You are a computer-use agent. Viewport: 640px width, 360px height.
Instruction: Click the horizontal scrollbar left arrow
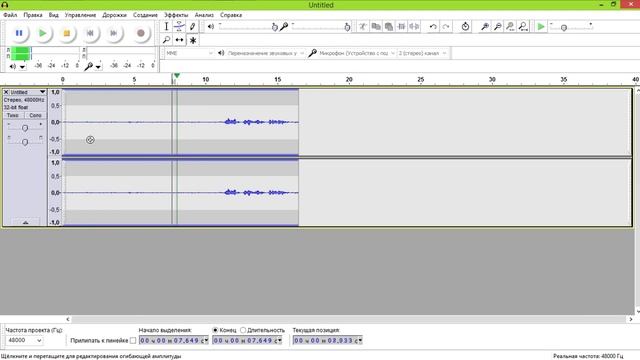68,319
